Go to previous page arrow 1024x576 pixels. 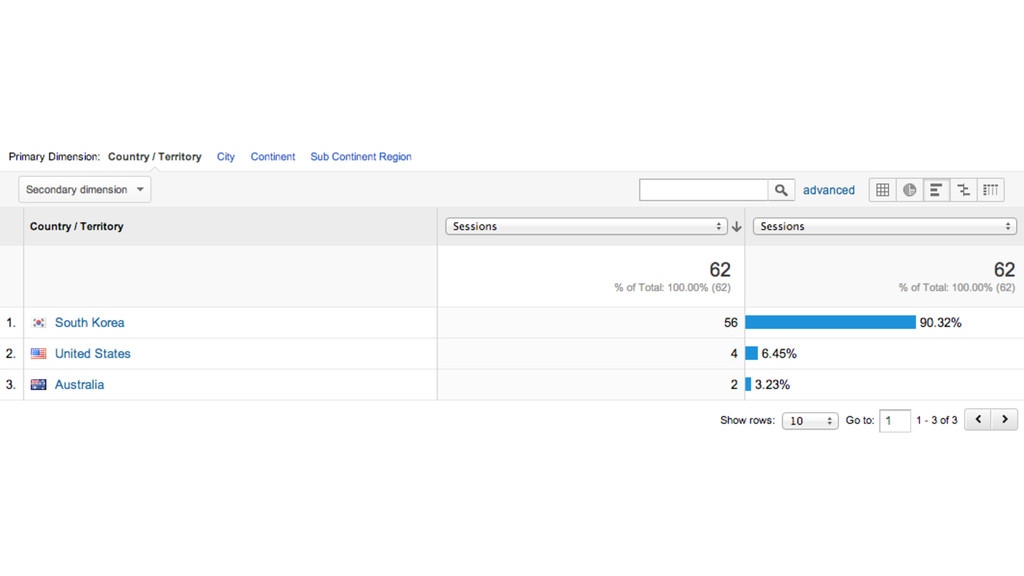coord(978,419)
